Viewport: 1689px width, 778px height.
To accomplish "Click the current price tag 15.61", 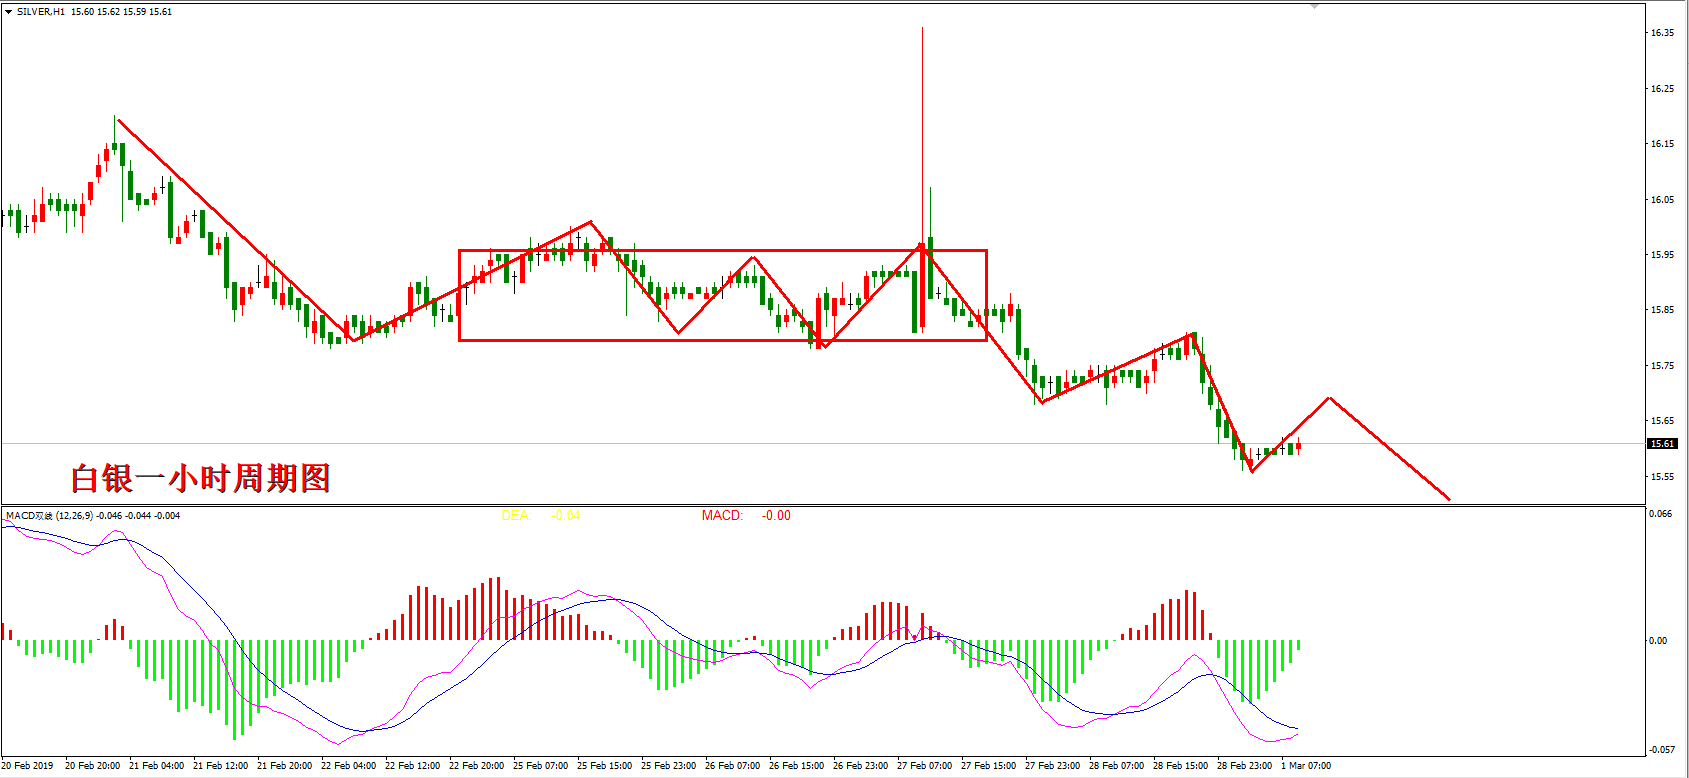I will tap(1662, 443).
